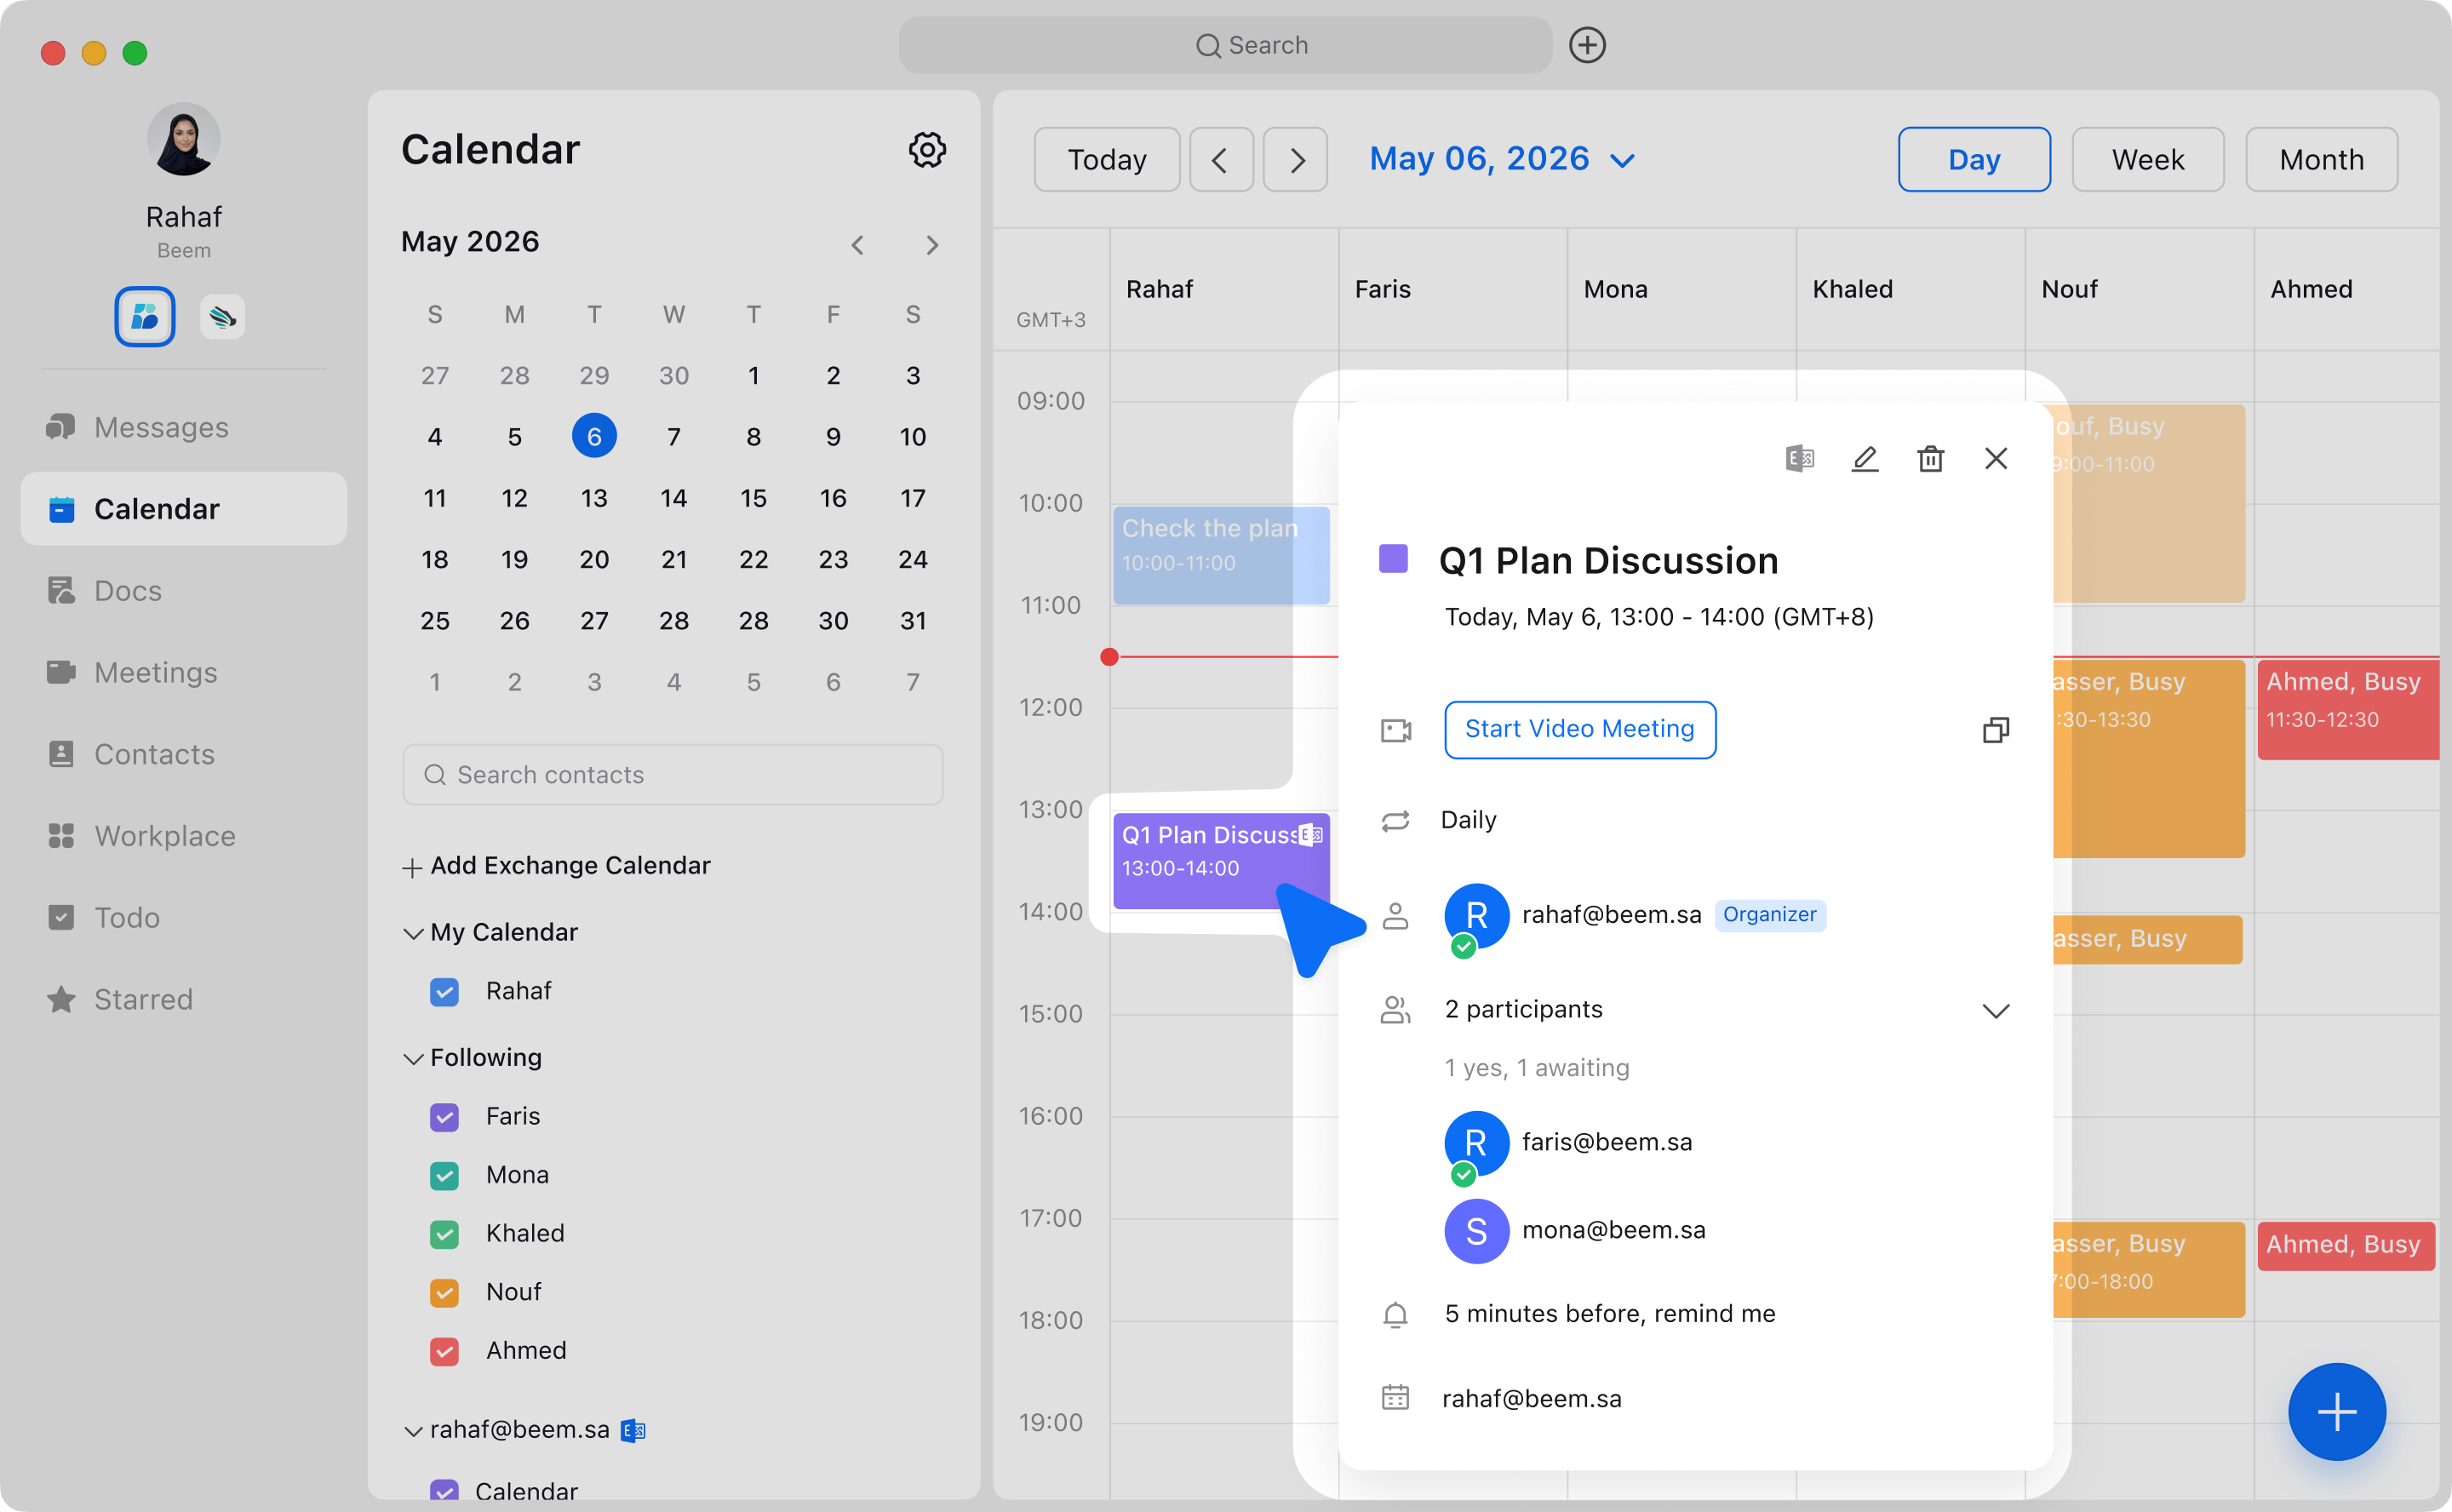The height and width of the screenshot is (1512, 2452).
Task: Open the May 06, 2026 date dropdown
Action: point(1503,159)
